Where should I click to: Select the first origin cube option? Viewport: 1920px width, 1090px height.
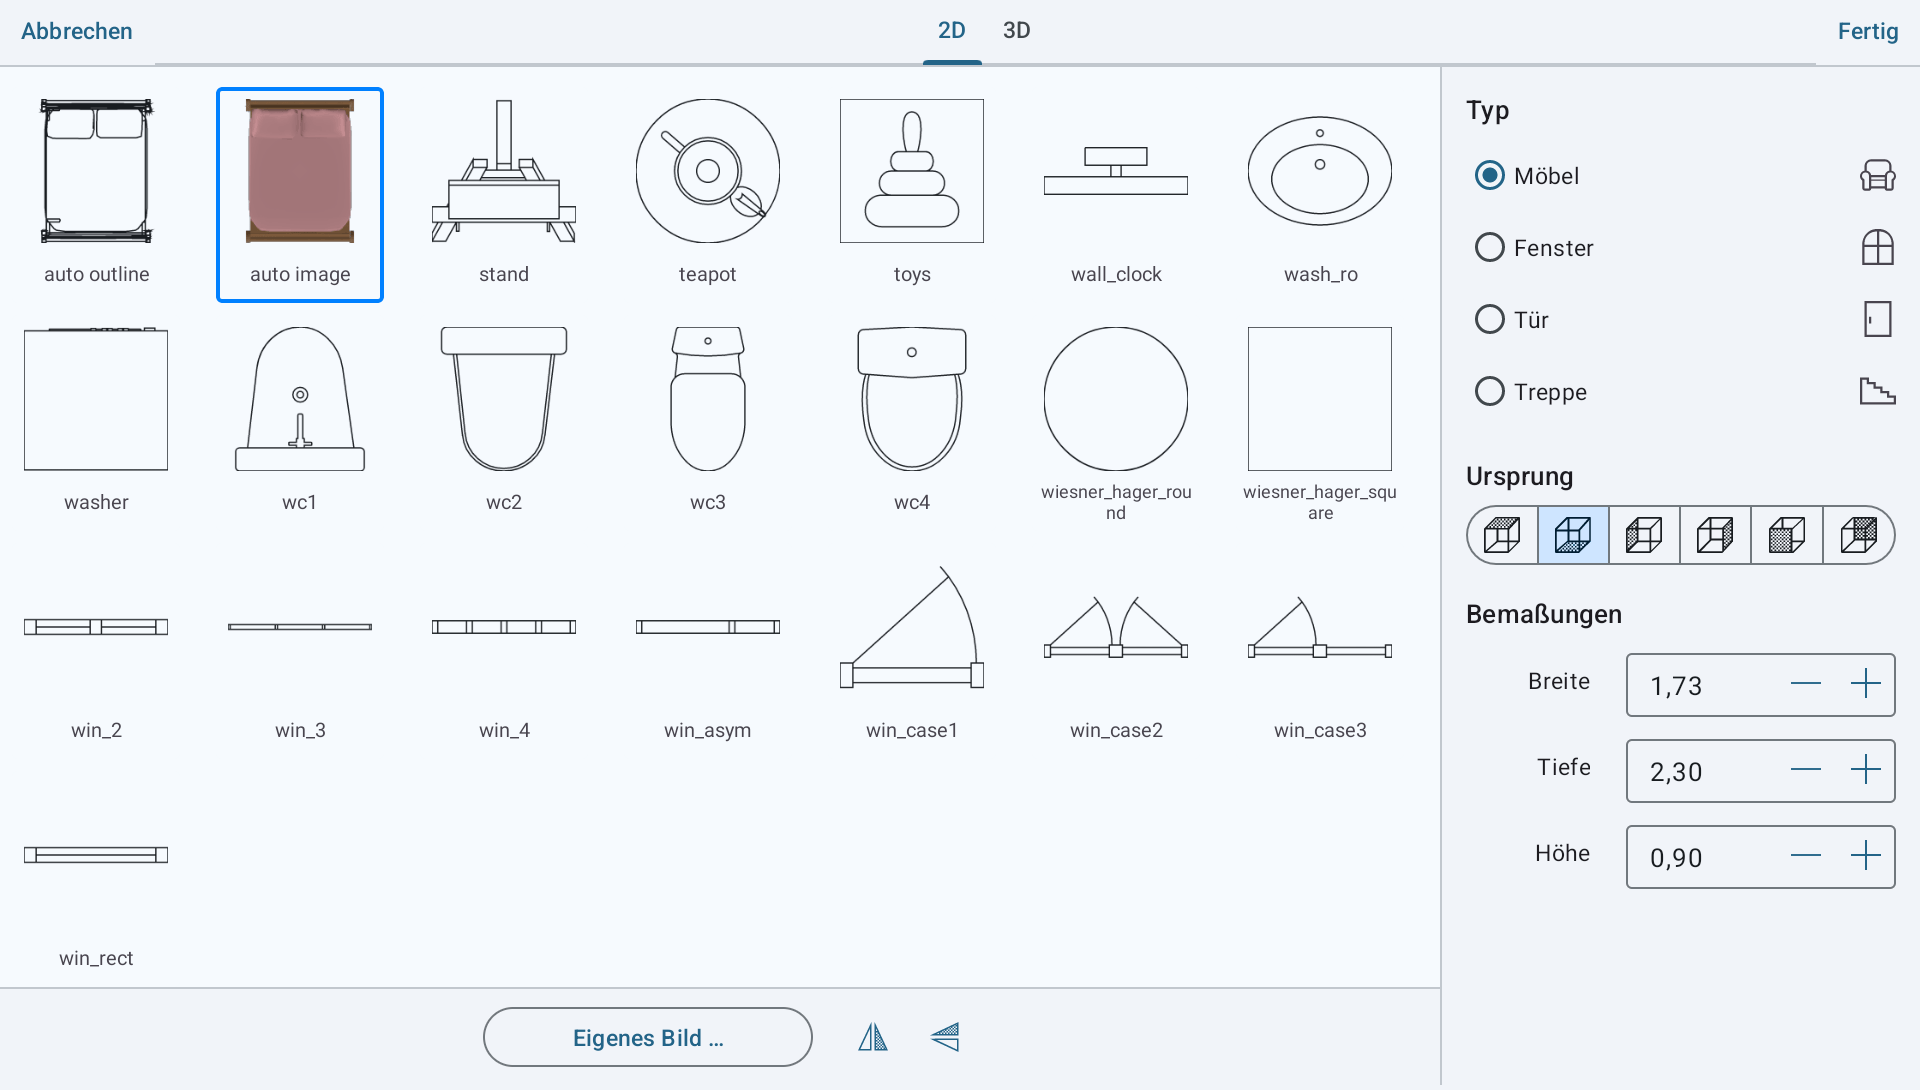click(x=1502, y=535)
